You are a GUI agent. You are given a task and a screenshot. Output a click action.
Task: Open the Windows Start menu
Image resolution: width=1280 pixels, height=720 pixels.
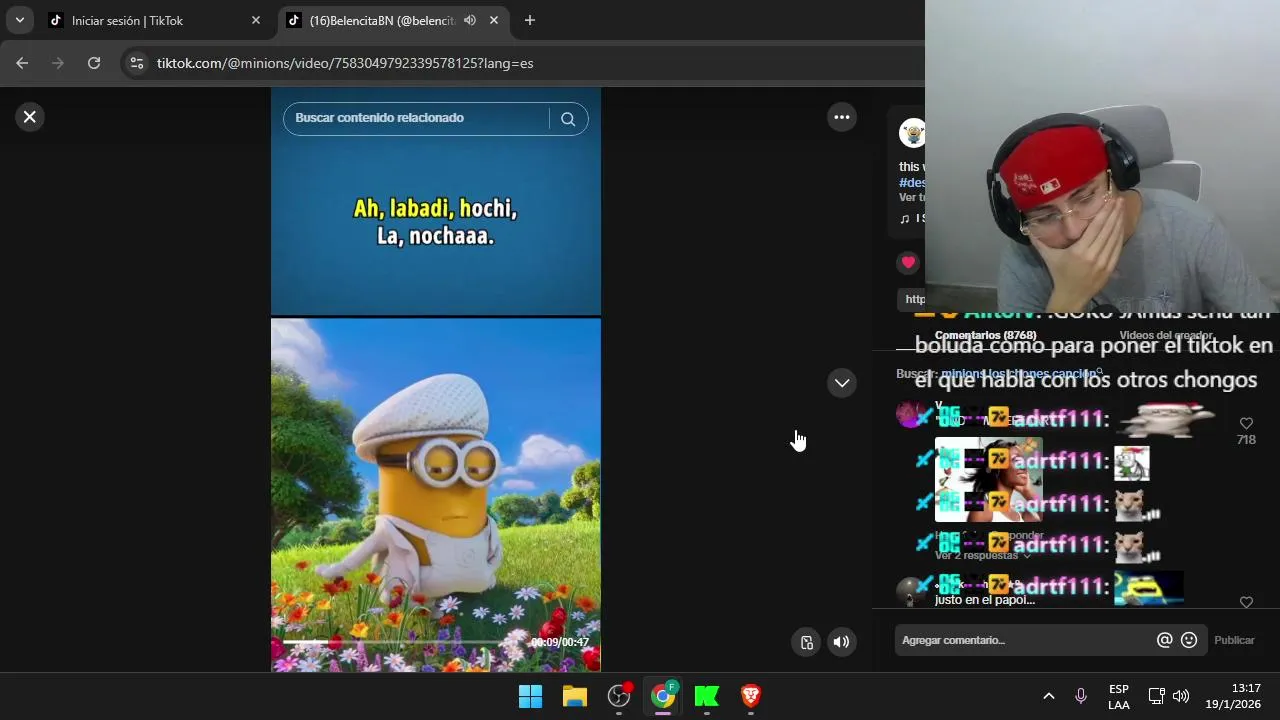tap(530, 696)
